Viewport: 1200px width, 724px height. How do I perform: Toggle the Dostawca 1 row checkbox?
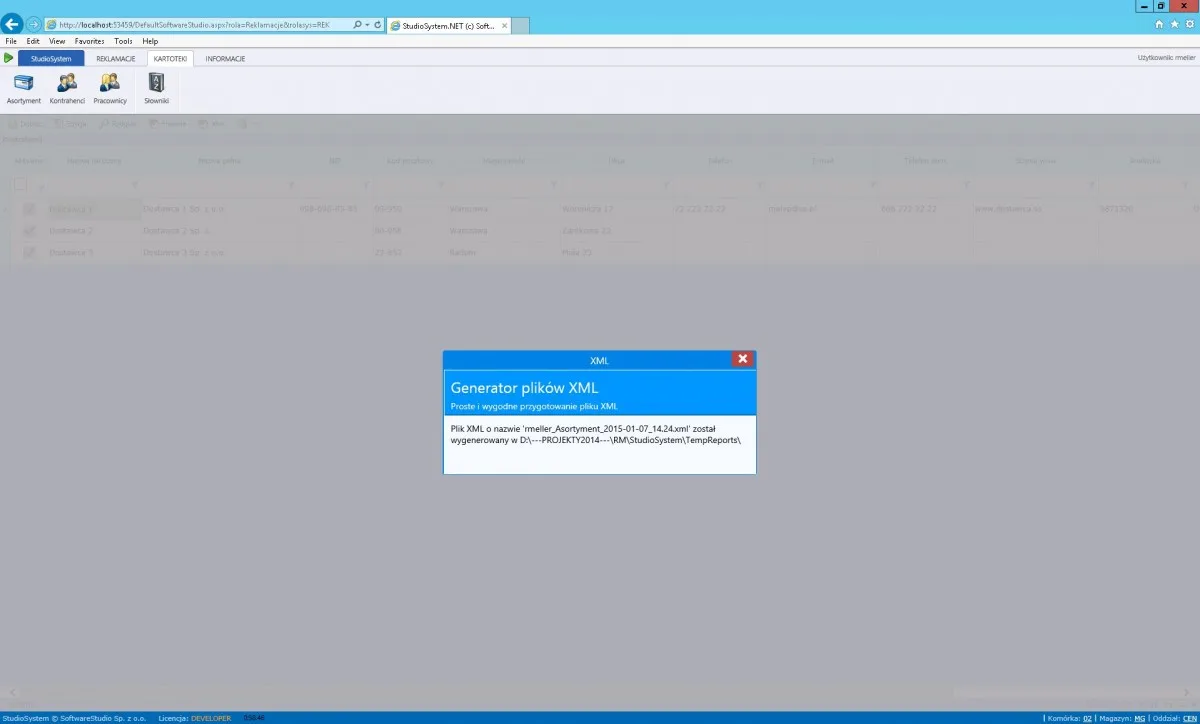29,209
